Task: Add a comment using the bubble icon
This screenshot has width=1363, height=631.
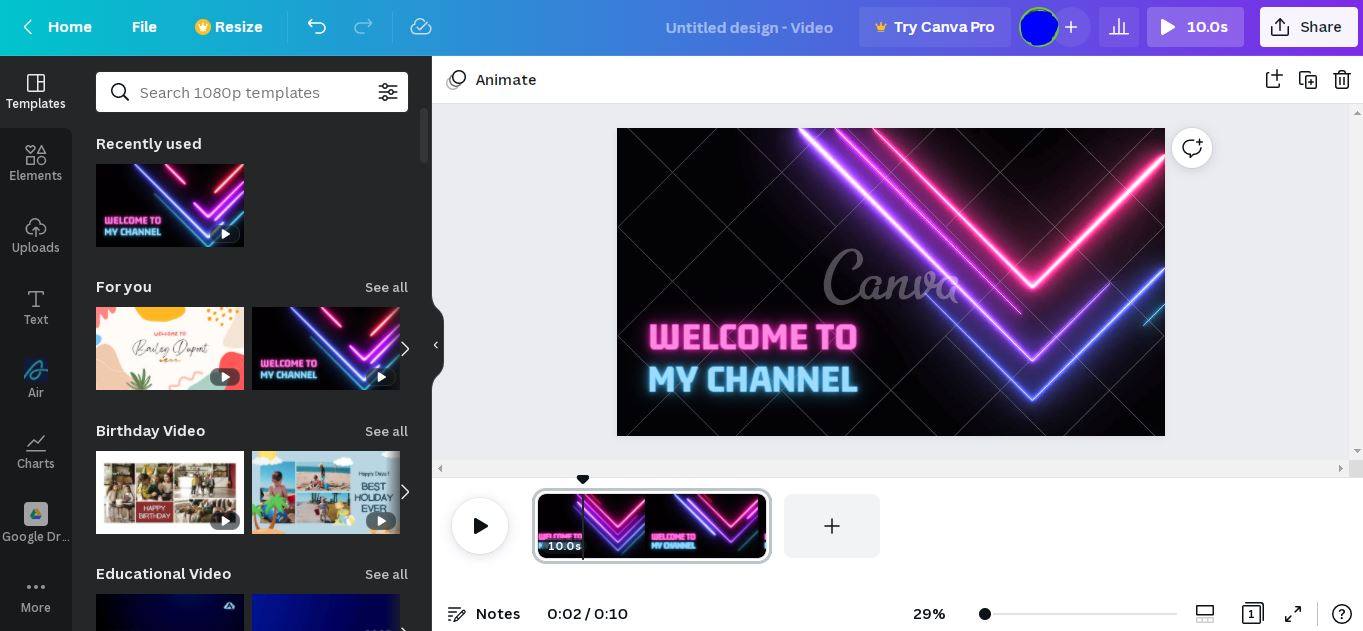Action: pos(1192,148)
